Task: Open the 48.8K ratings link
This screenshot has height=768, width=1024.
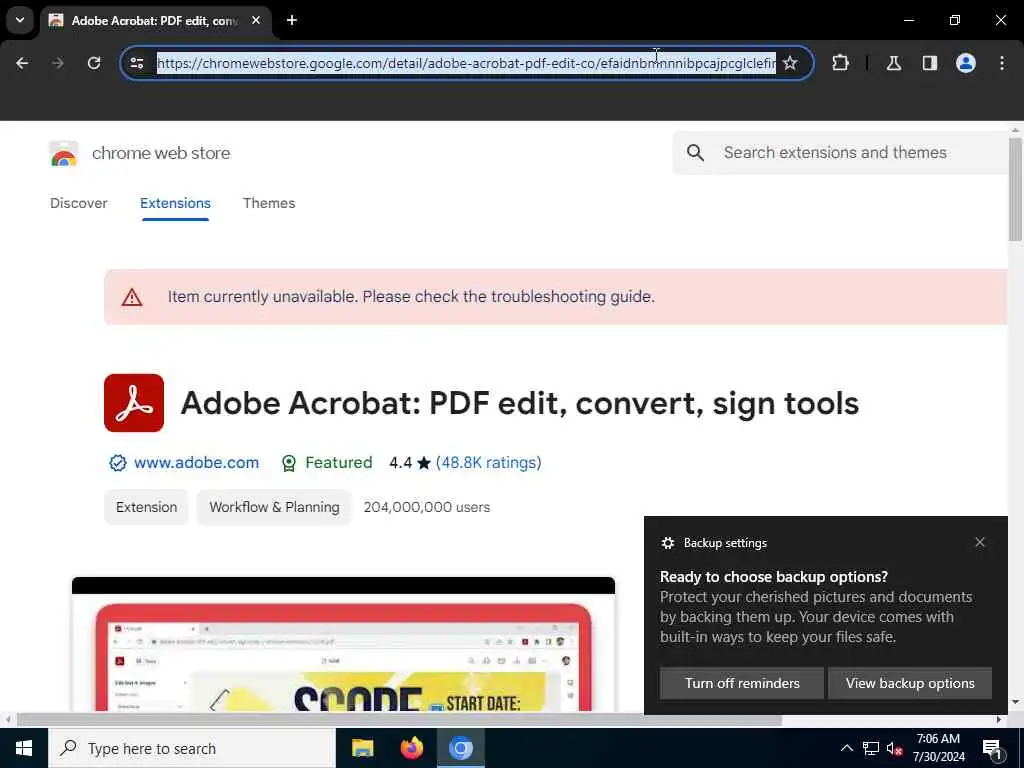Action: click(x=488, y=462)
